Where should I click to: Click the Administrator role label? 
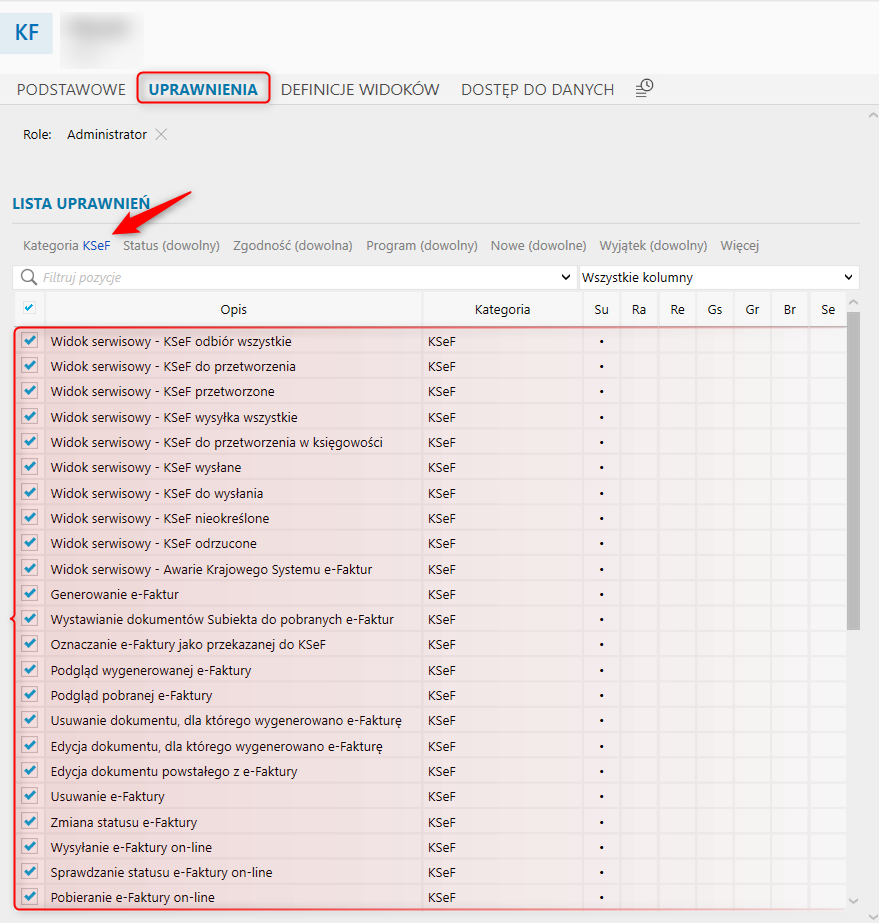[107, 135]
